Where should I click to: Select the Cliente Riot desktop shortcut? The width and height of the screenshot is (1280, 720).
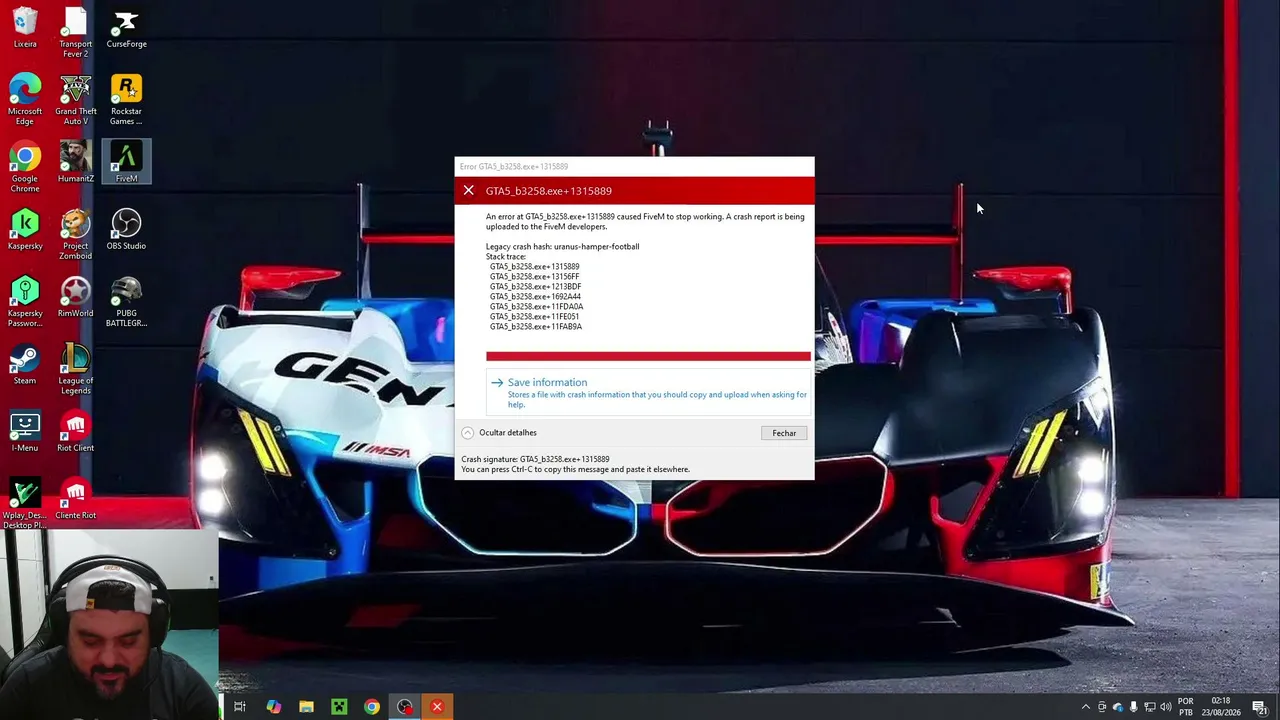(x=76, y=499)
